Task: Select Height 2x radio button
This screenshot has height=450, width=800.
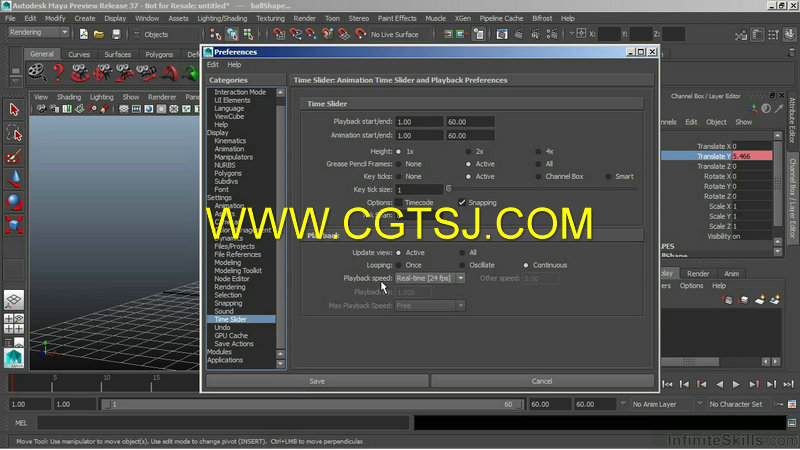Action: click(468, 152)
